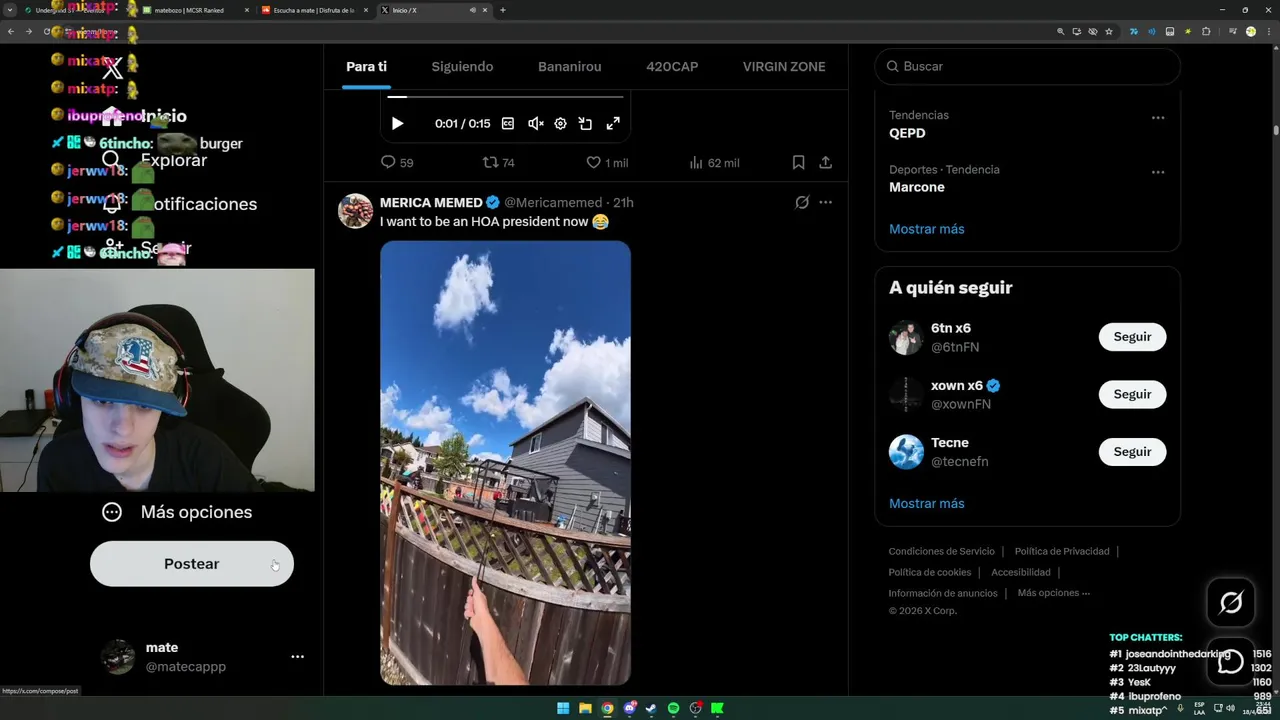1280x720 pixels.
Task: Play the video at 0:01 / 0:15
Action: click(397, 123)
